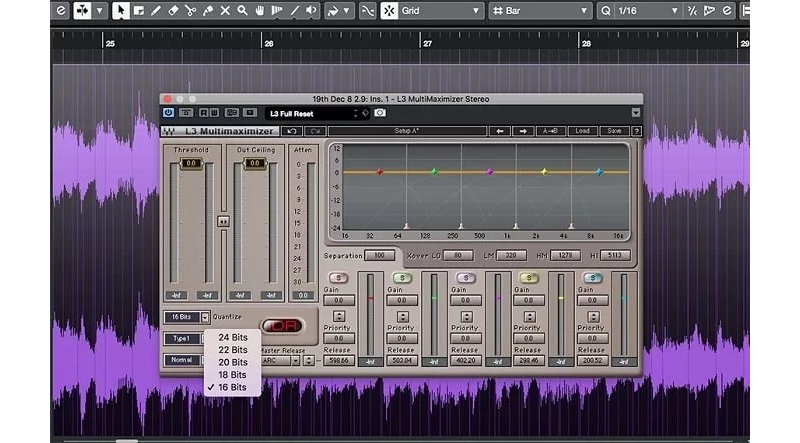Screen dimensions: 800x443
Task: Take plugin snapshot with camera icon
Action: click(x=380, y=113)
